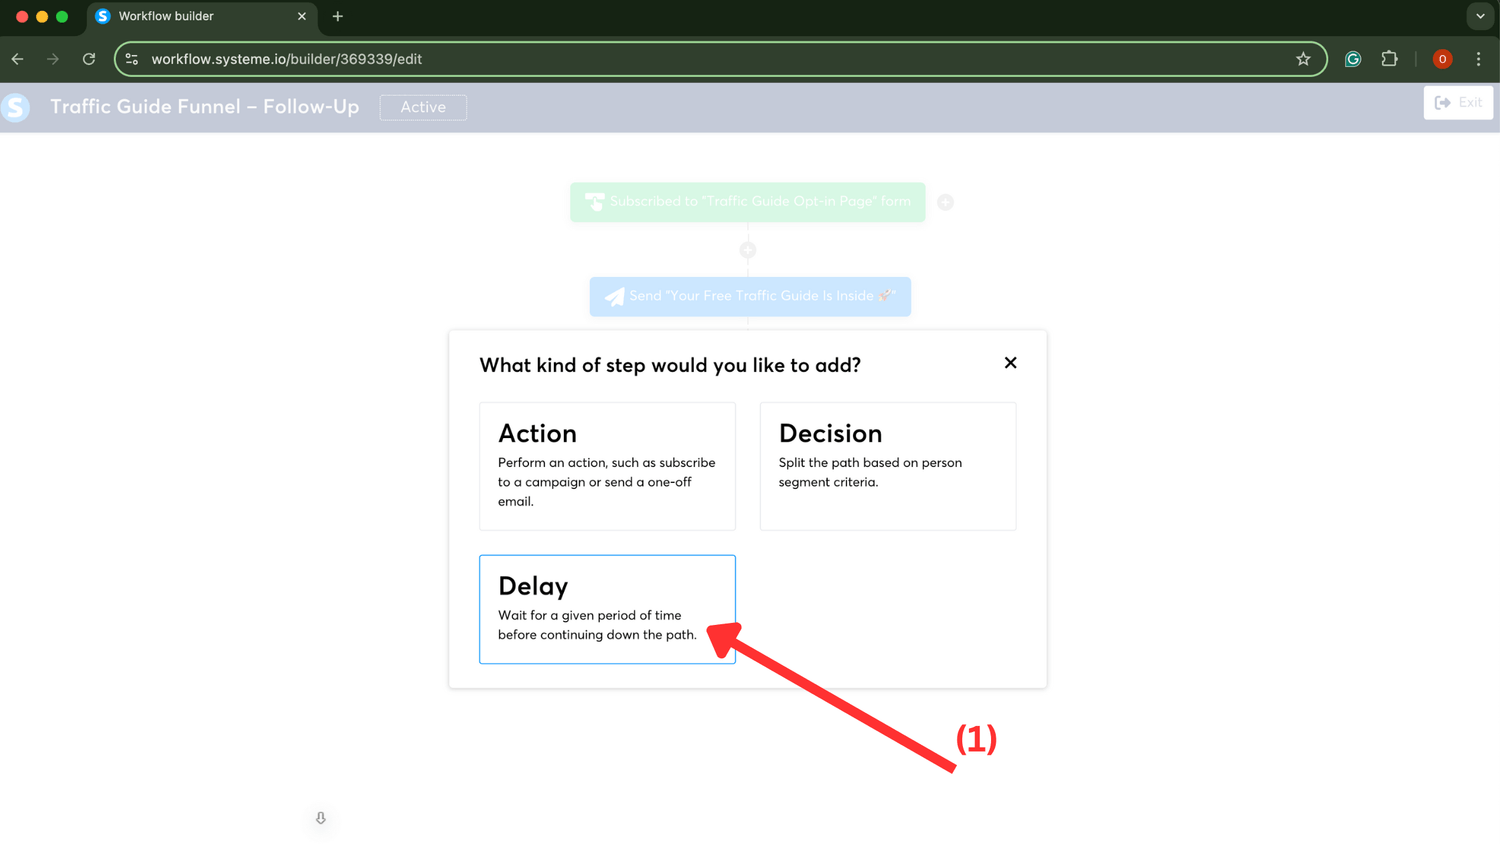Select the Subscribed to form trigger node
The width and height of the screenshot is (1500, 844).
748,202
